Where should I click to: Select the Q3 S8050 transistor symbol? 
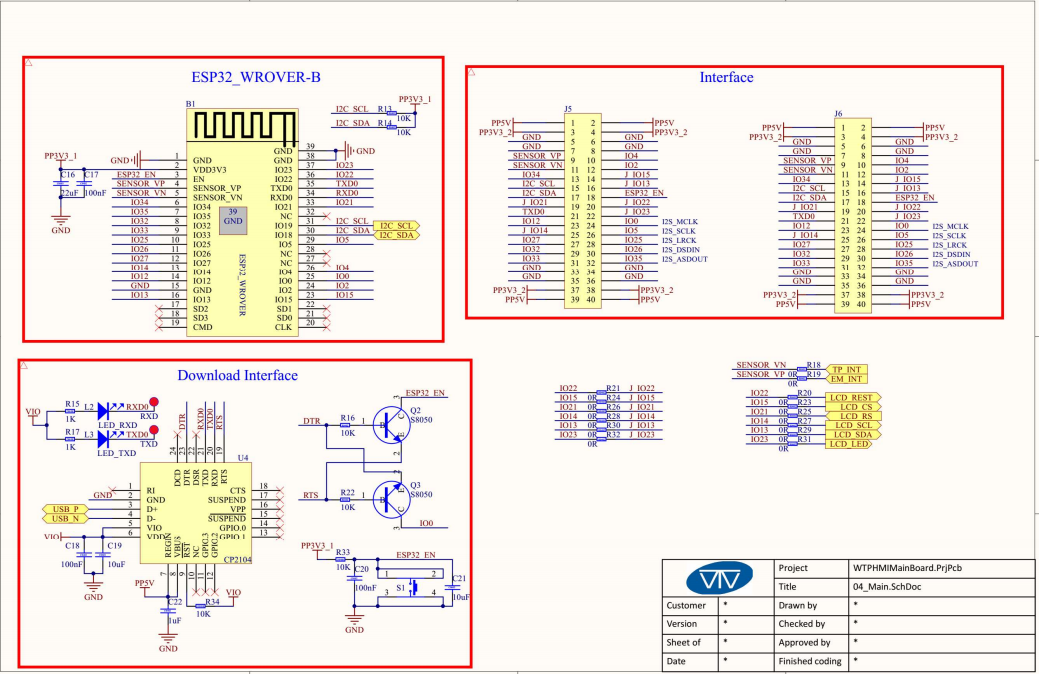pos(391,499)
